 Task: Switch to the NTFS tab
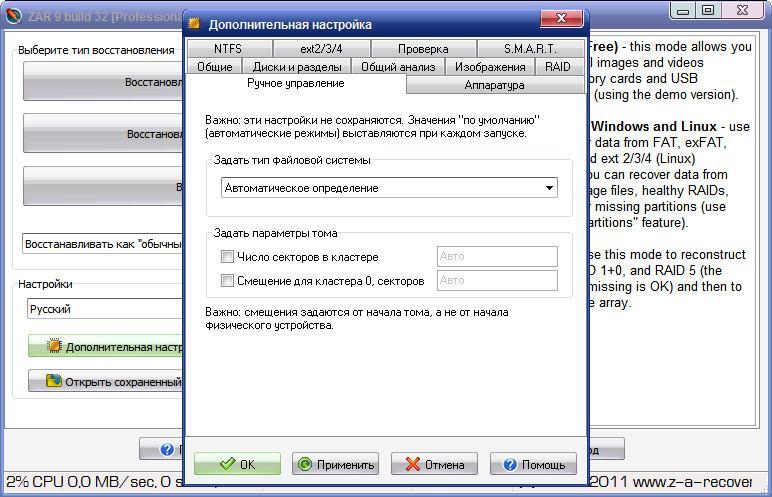(x=228, y=49)
